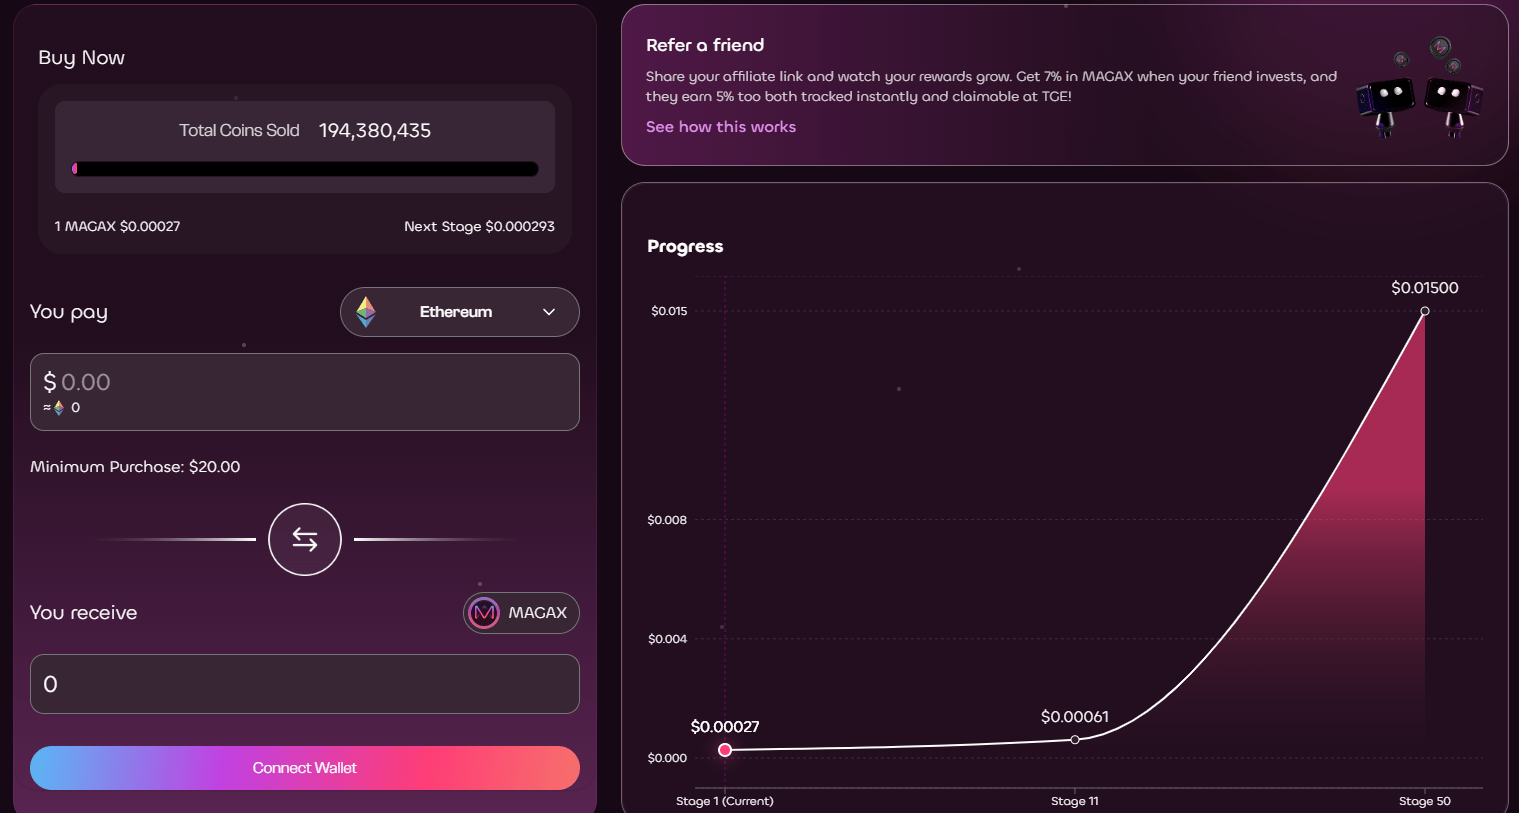Open the See how this works link
Image resolution: width=1519 pixels, height=813 pixels.
tap(720, 127)
